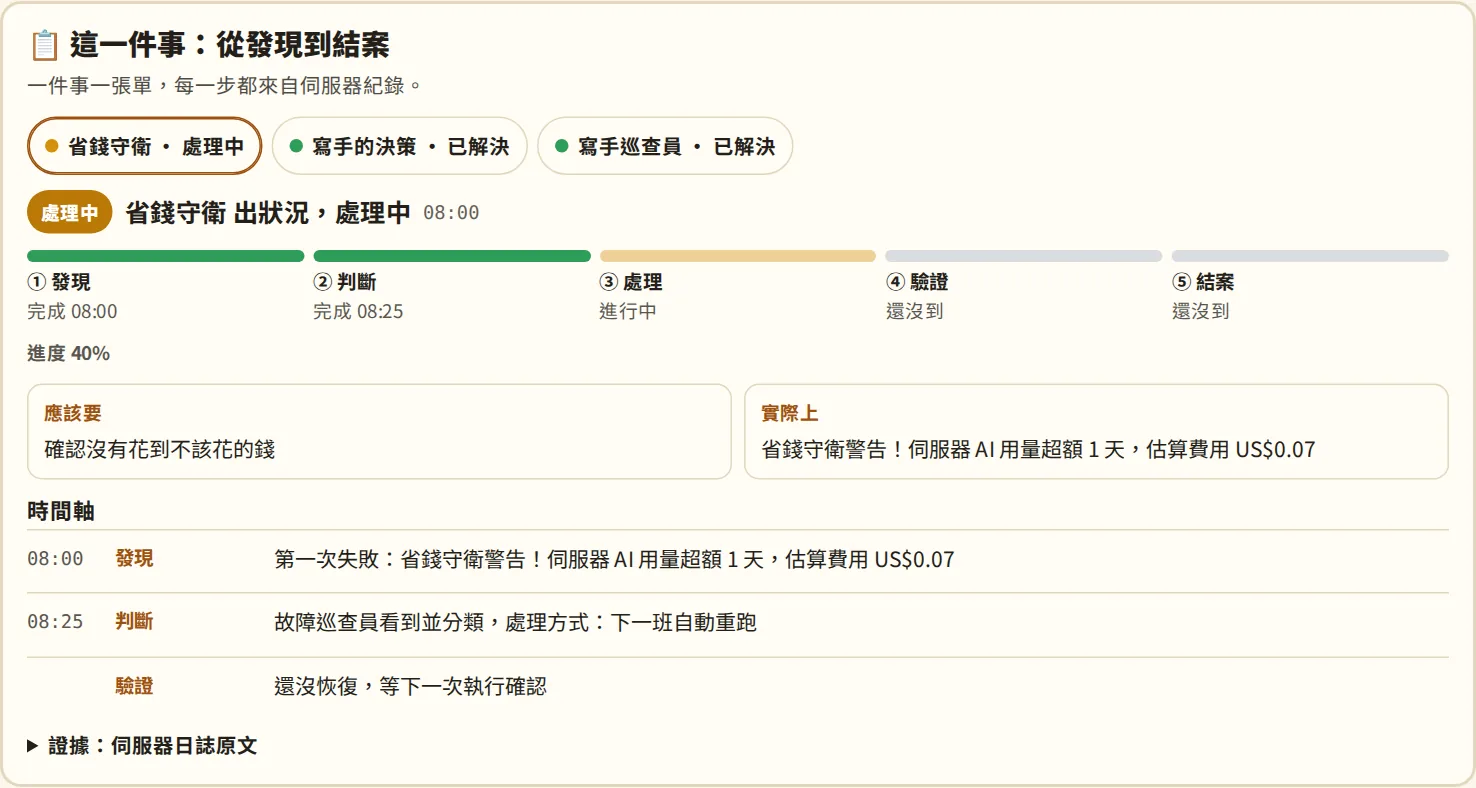Select the 省錢守衛 · 處理中 tab

[144, 146]
